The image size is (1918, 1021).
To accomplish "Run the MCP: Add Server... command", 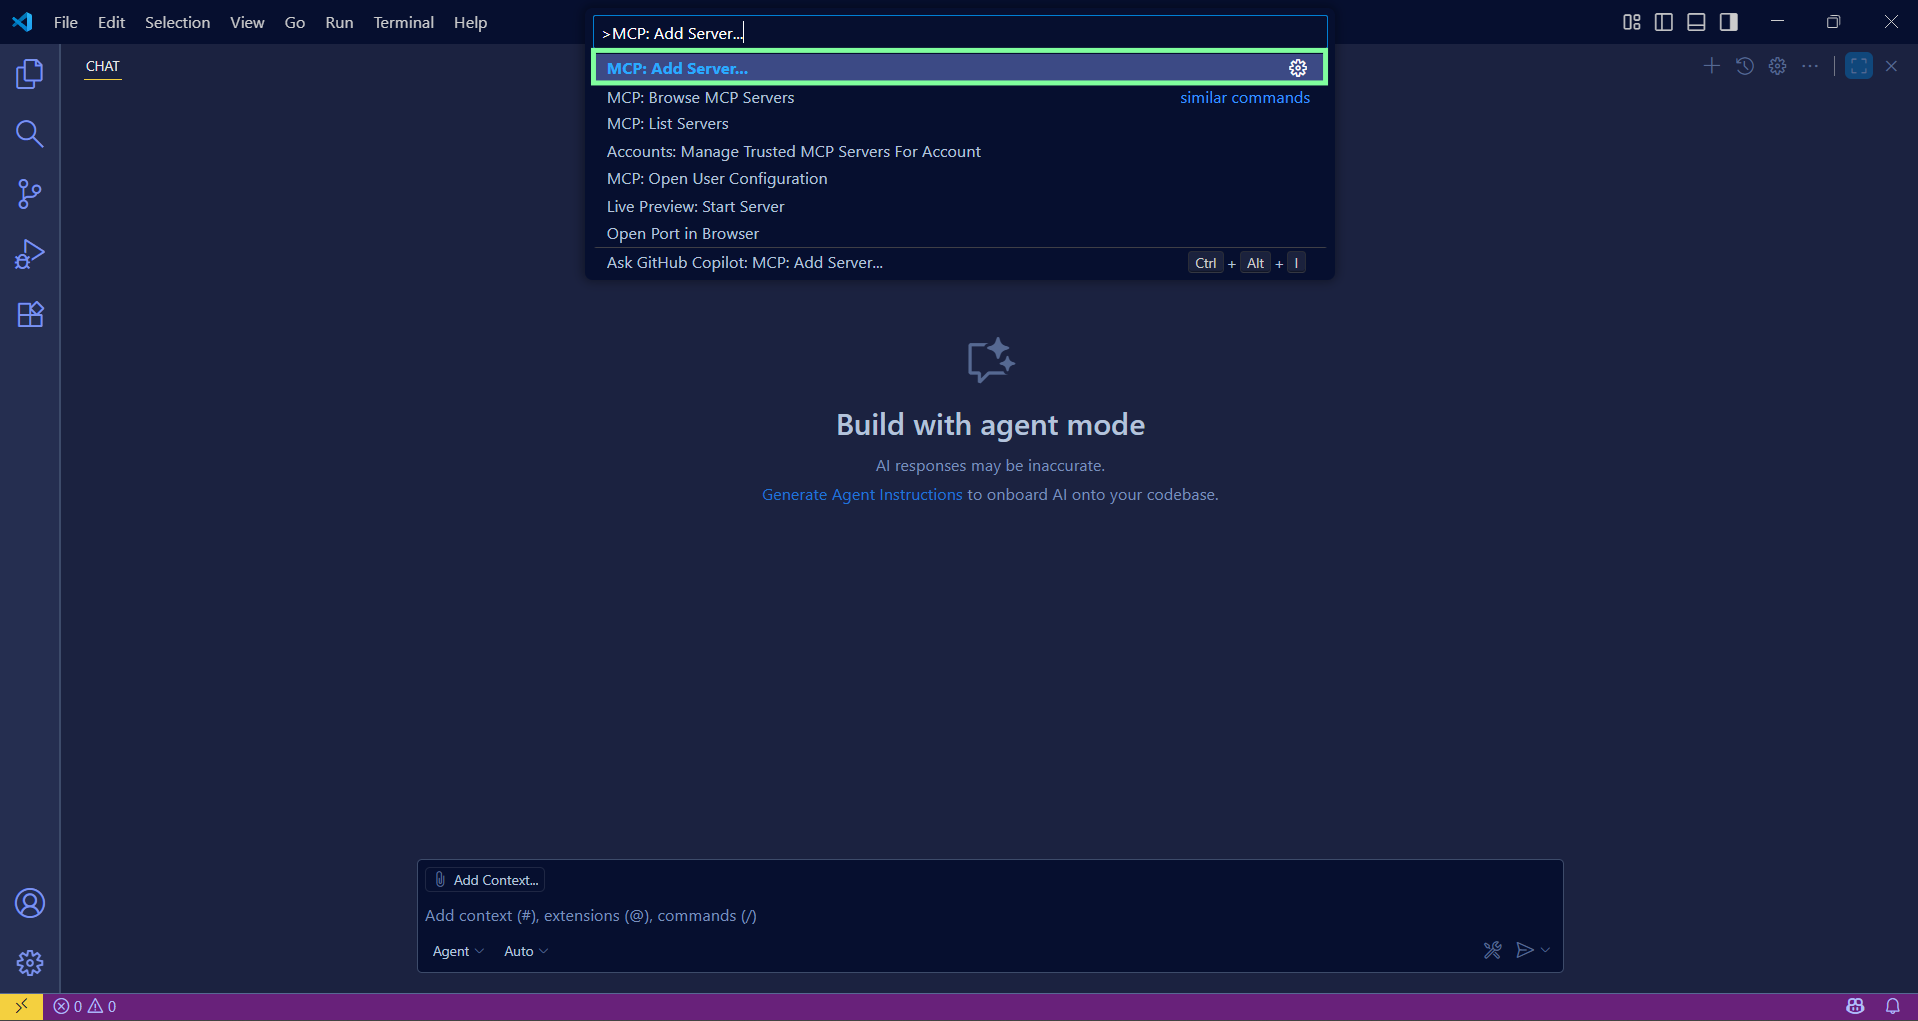I will (960, 68).
